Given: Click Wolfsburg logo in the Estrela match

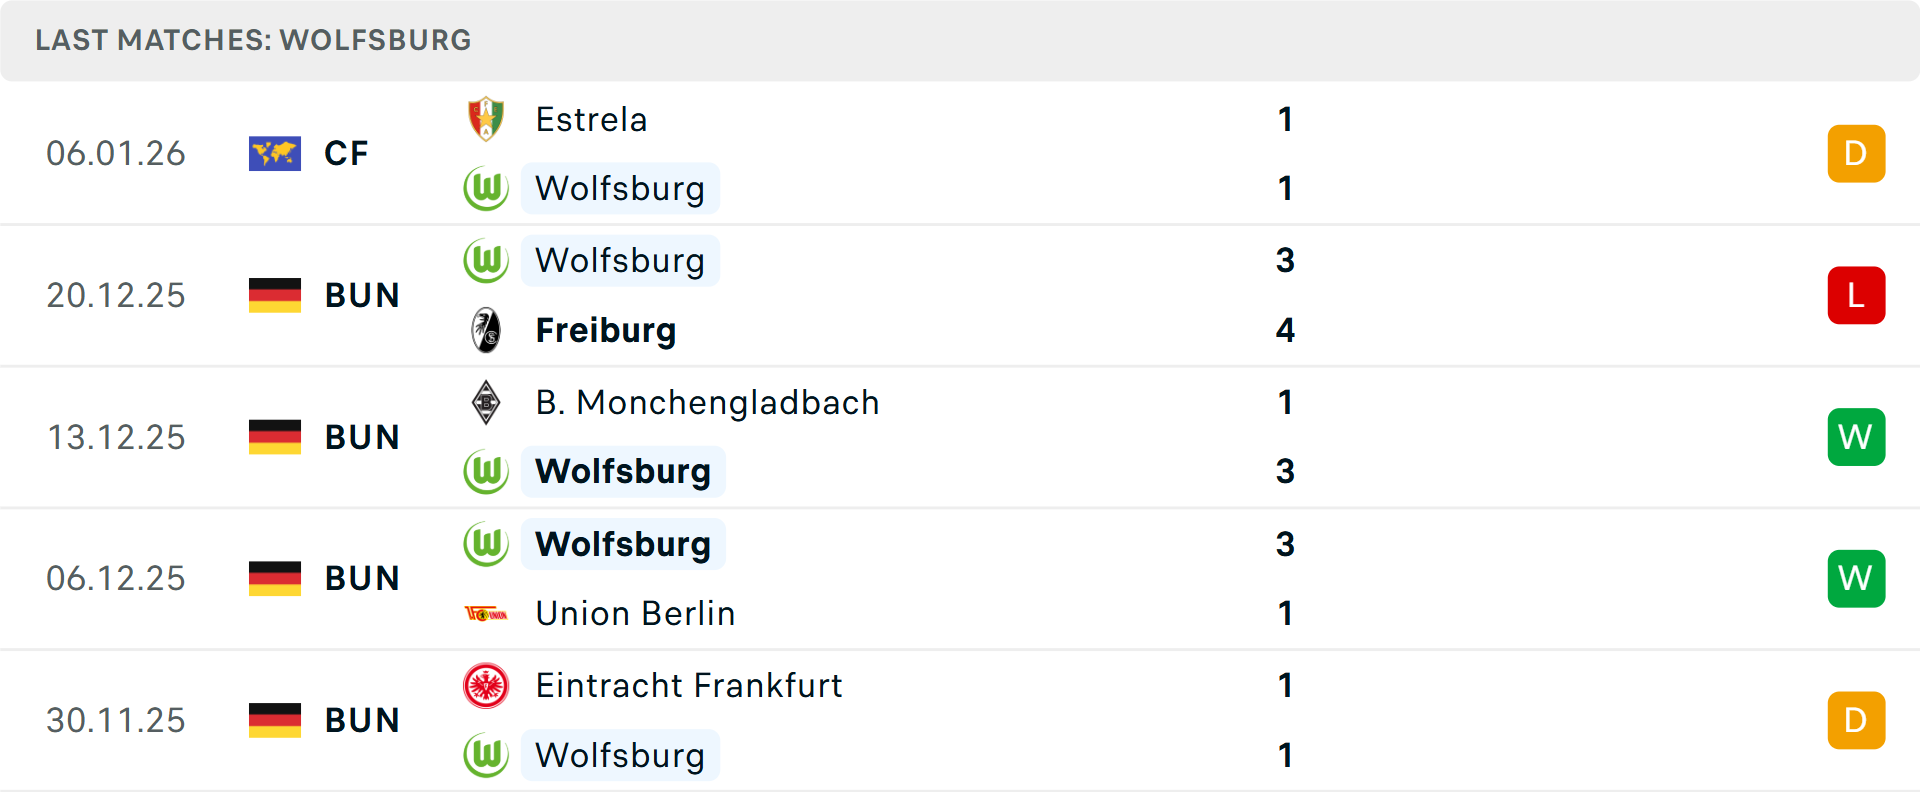Looking at the screenshot, I should click(486, 188).
